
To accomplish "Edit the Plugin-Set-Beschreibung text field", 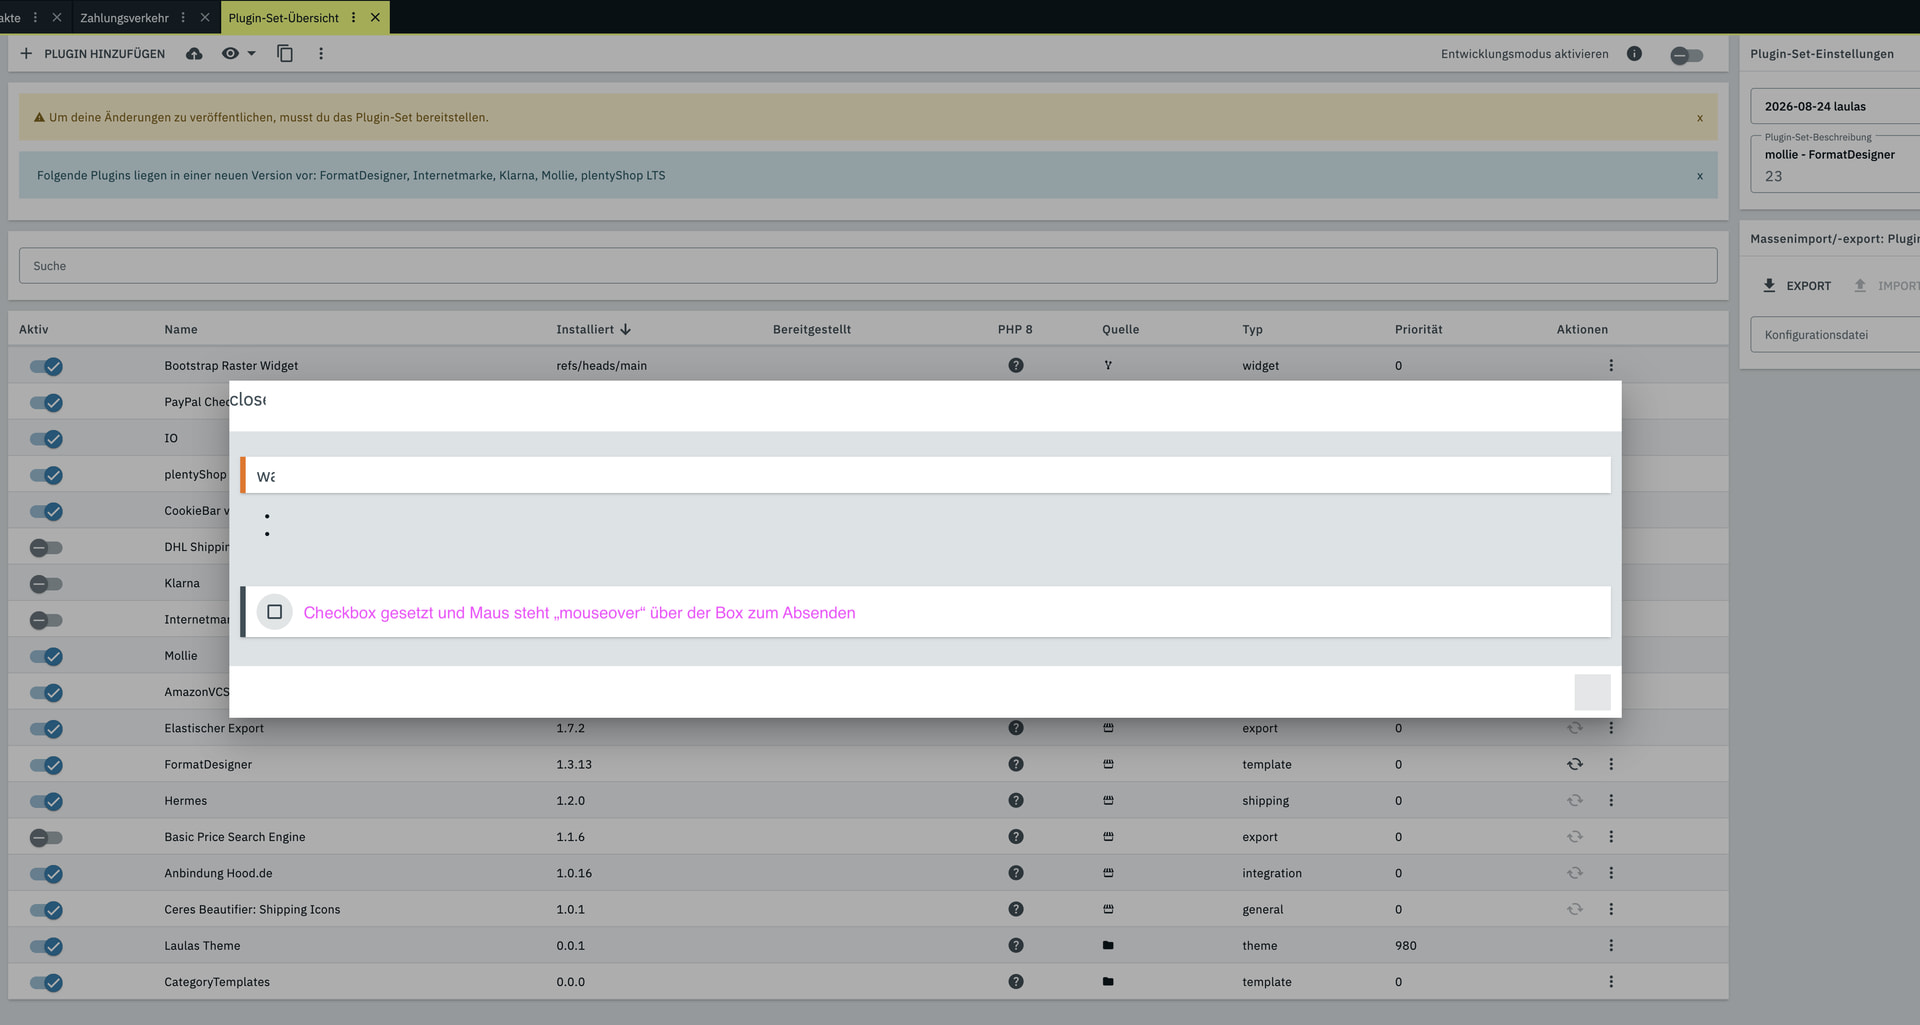I will [x=1835, y=164].
